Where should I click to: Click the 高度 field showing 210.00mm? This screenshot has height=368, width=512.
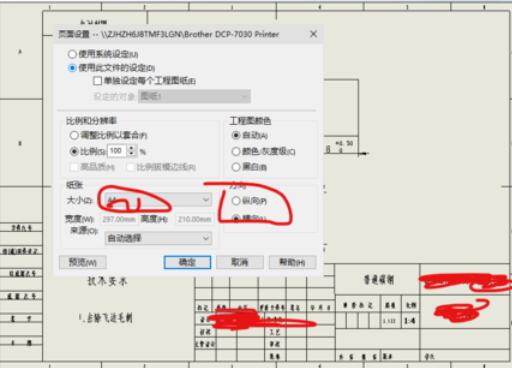[x=194, y=219]
